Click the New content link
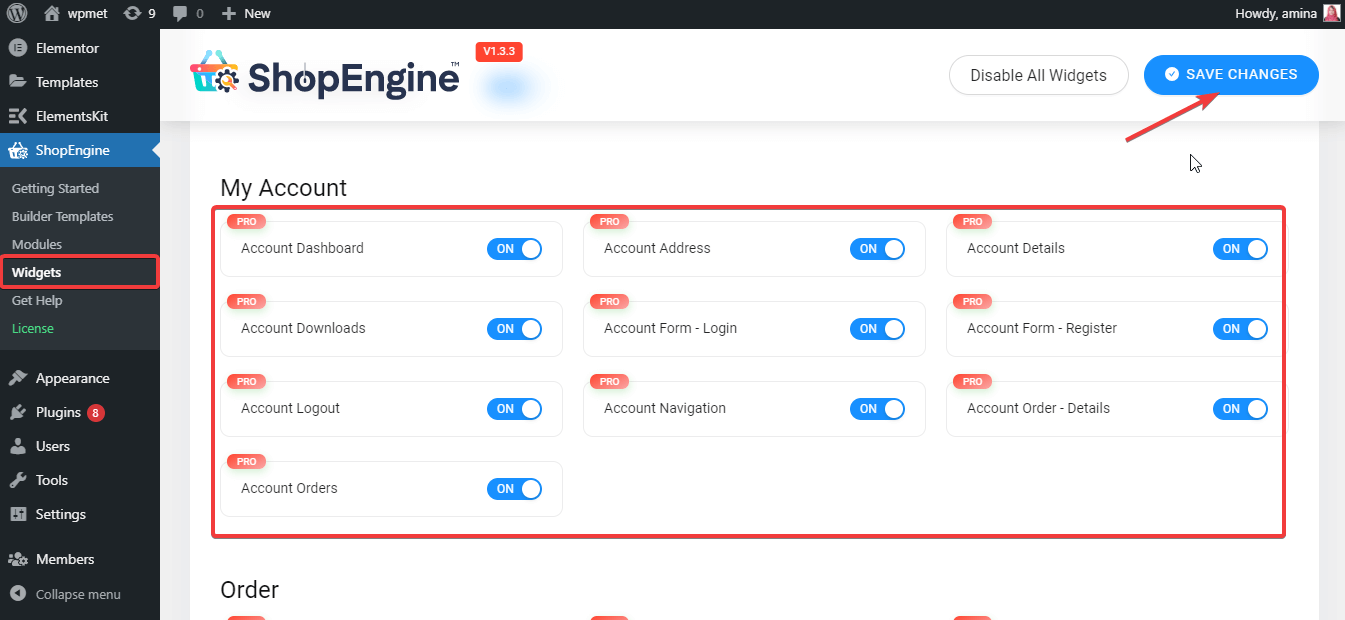 (x=246, y=13)
